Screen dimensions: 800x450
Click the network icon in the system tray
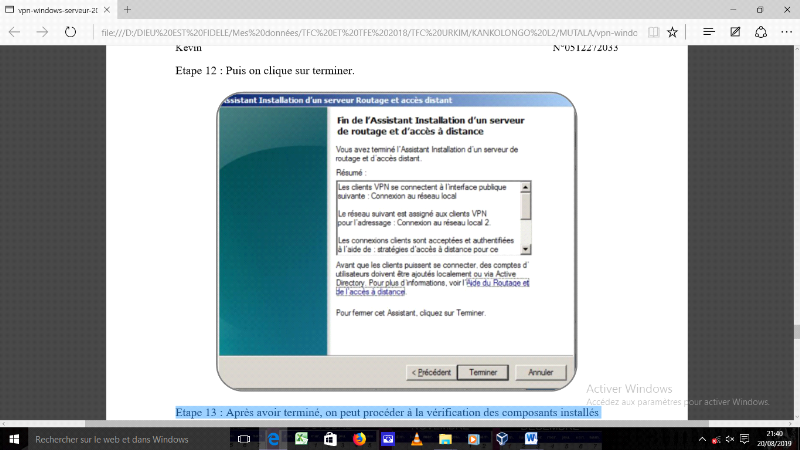[716, 439]
